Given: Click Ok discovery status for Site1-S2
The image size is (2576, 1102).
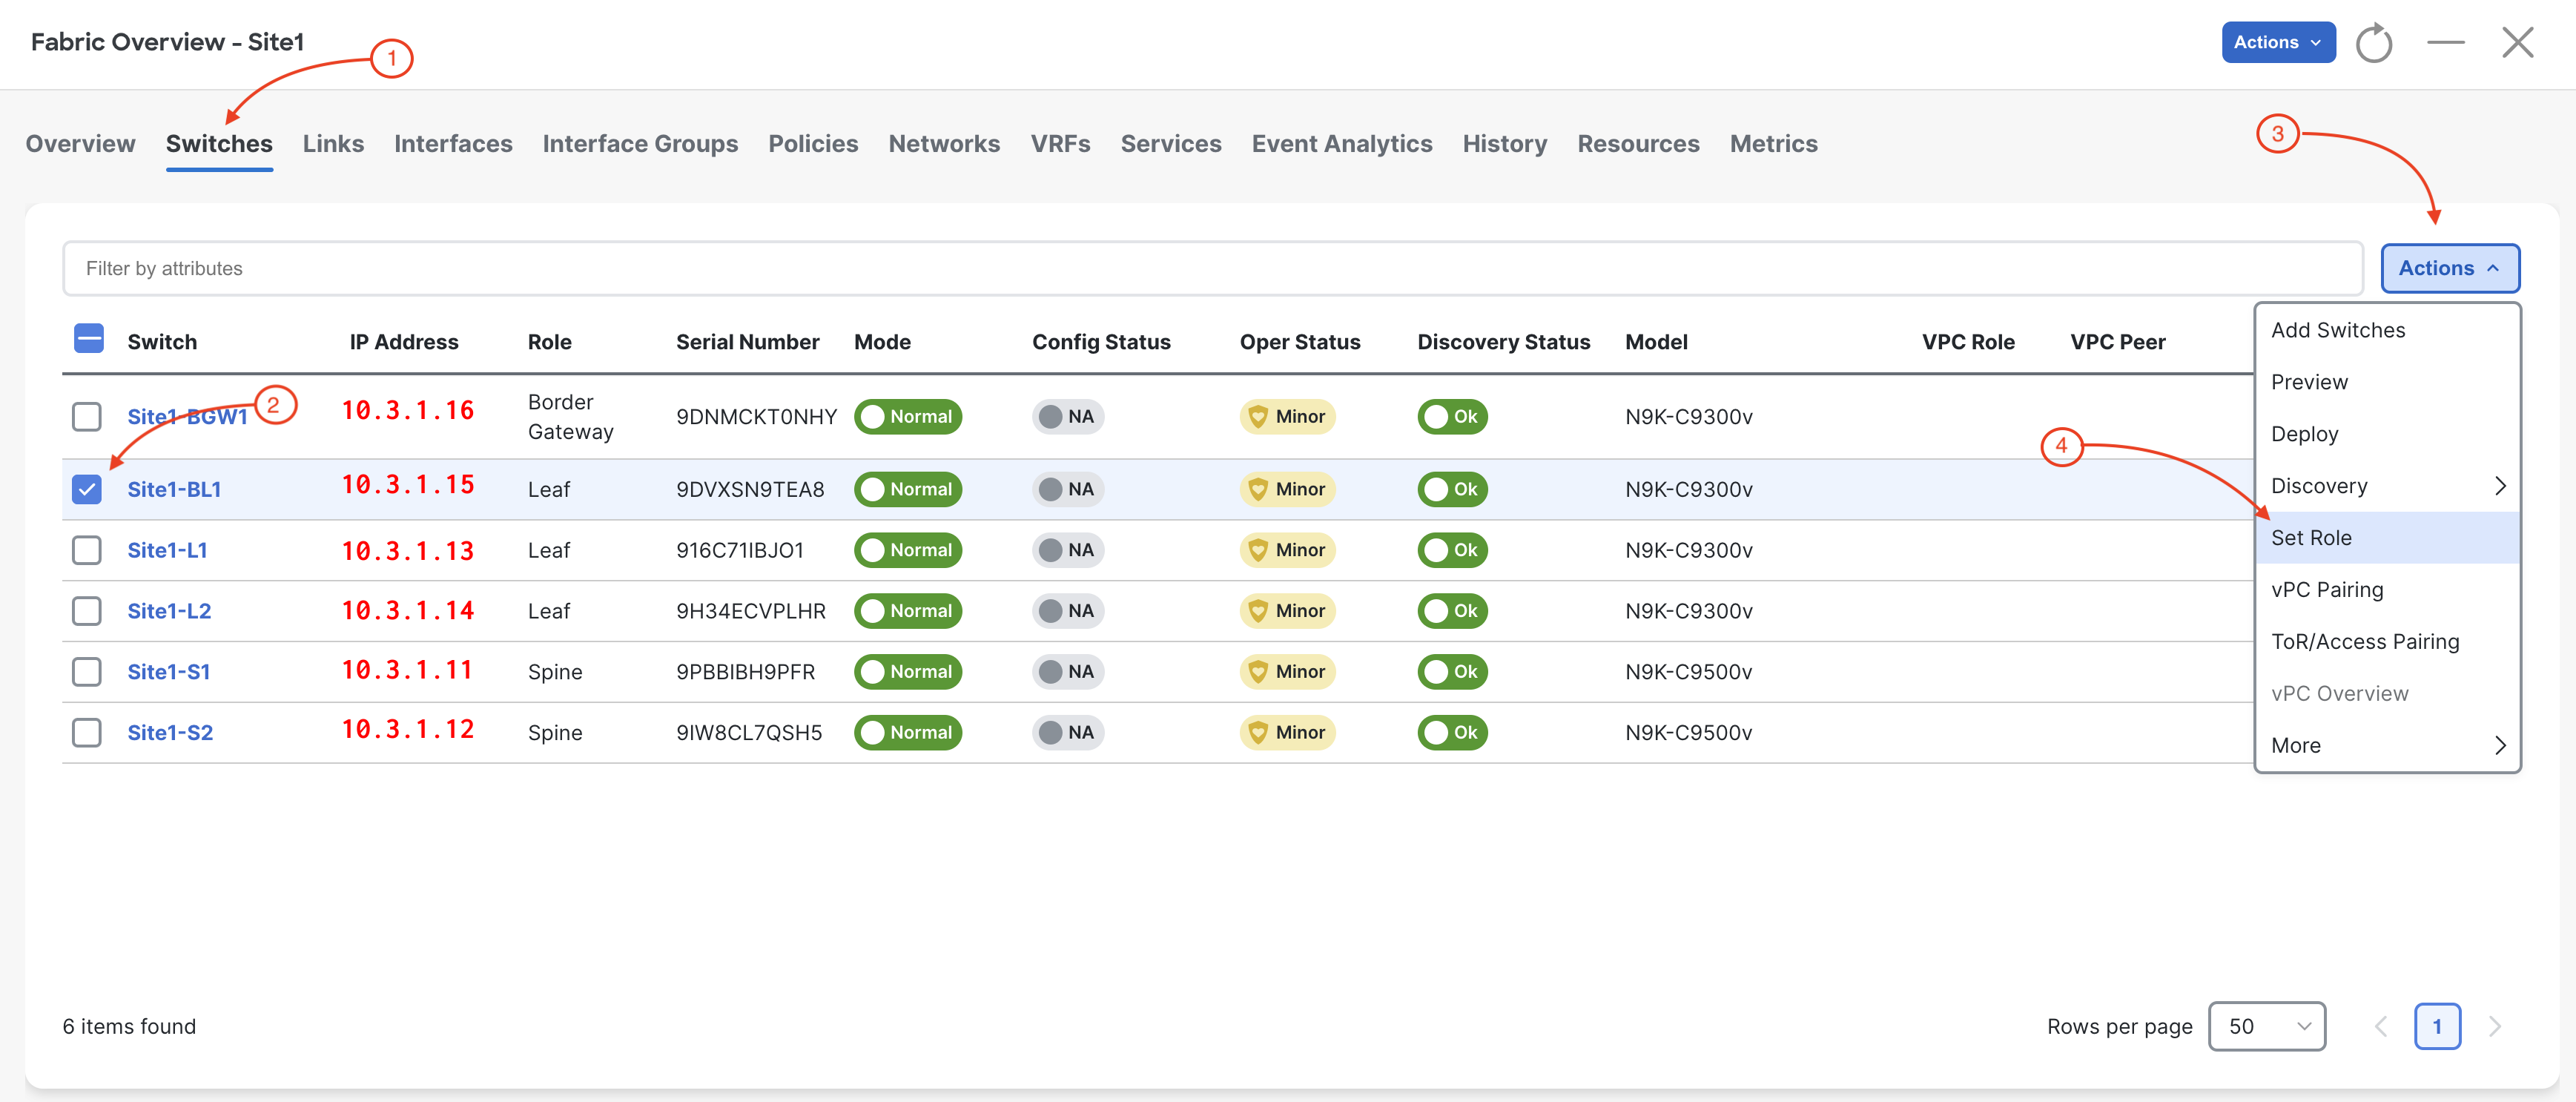Looking at the screenshot, I should coord(1452,733).
